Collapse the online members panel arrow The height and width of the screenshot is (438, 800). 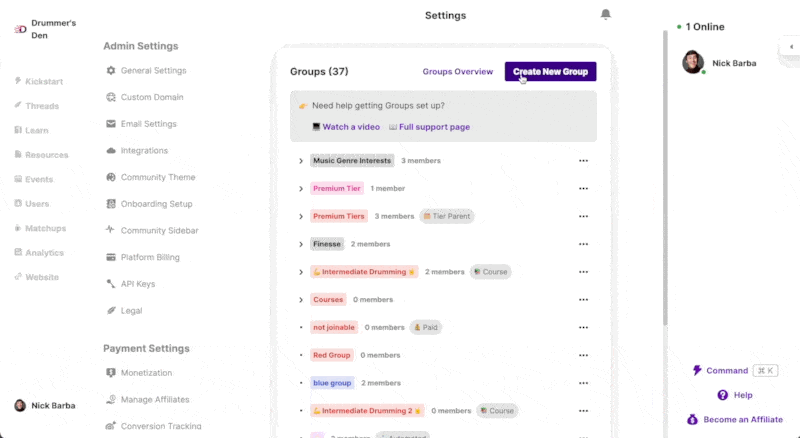[x=791, y=46]
